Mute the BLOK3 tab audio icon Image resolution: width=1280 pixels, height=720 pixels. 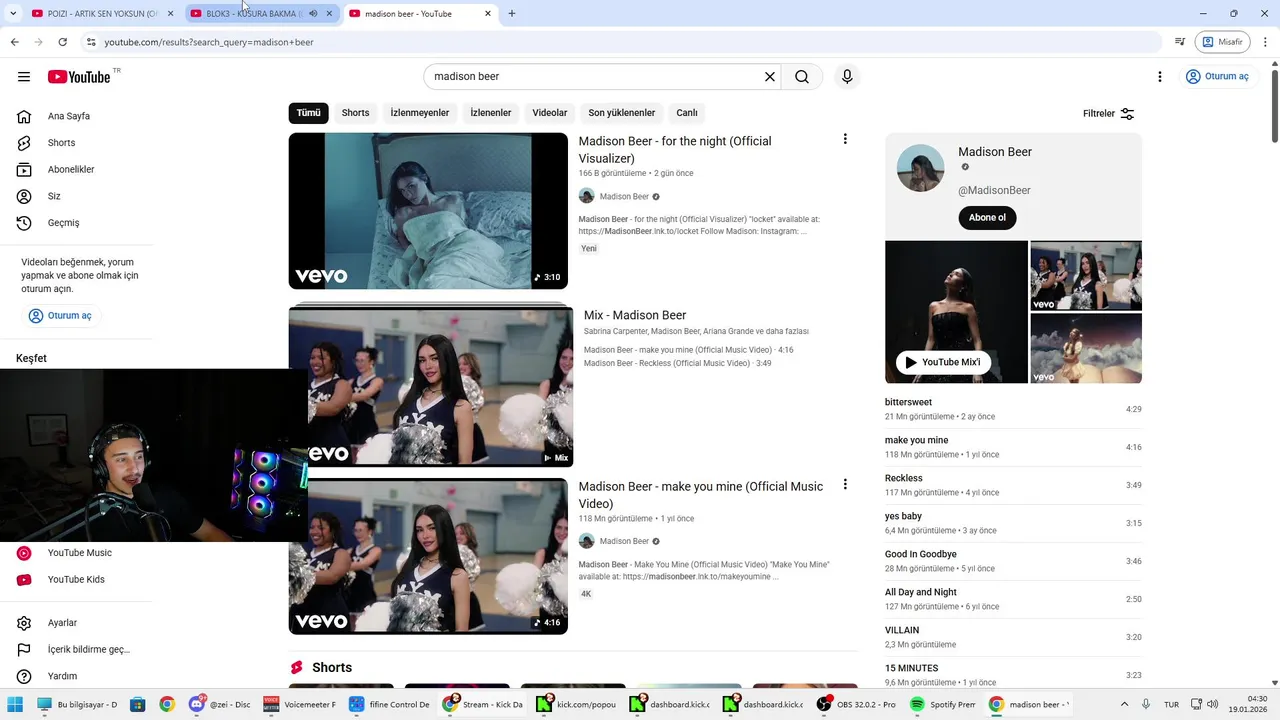click(x=313, y=14)
